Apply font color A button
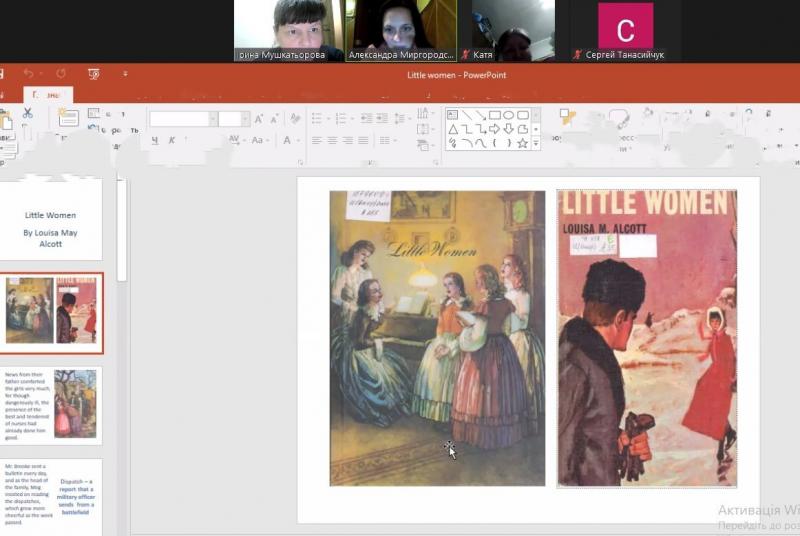800x536 pixels. click(287, 140)
